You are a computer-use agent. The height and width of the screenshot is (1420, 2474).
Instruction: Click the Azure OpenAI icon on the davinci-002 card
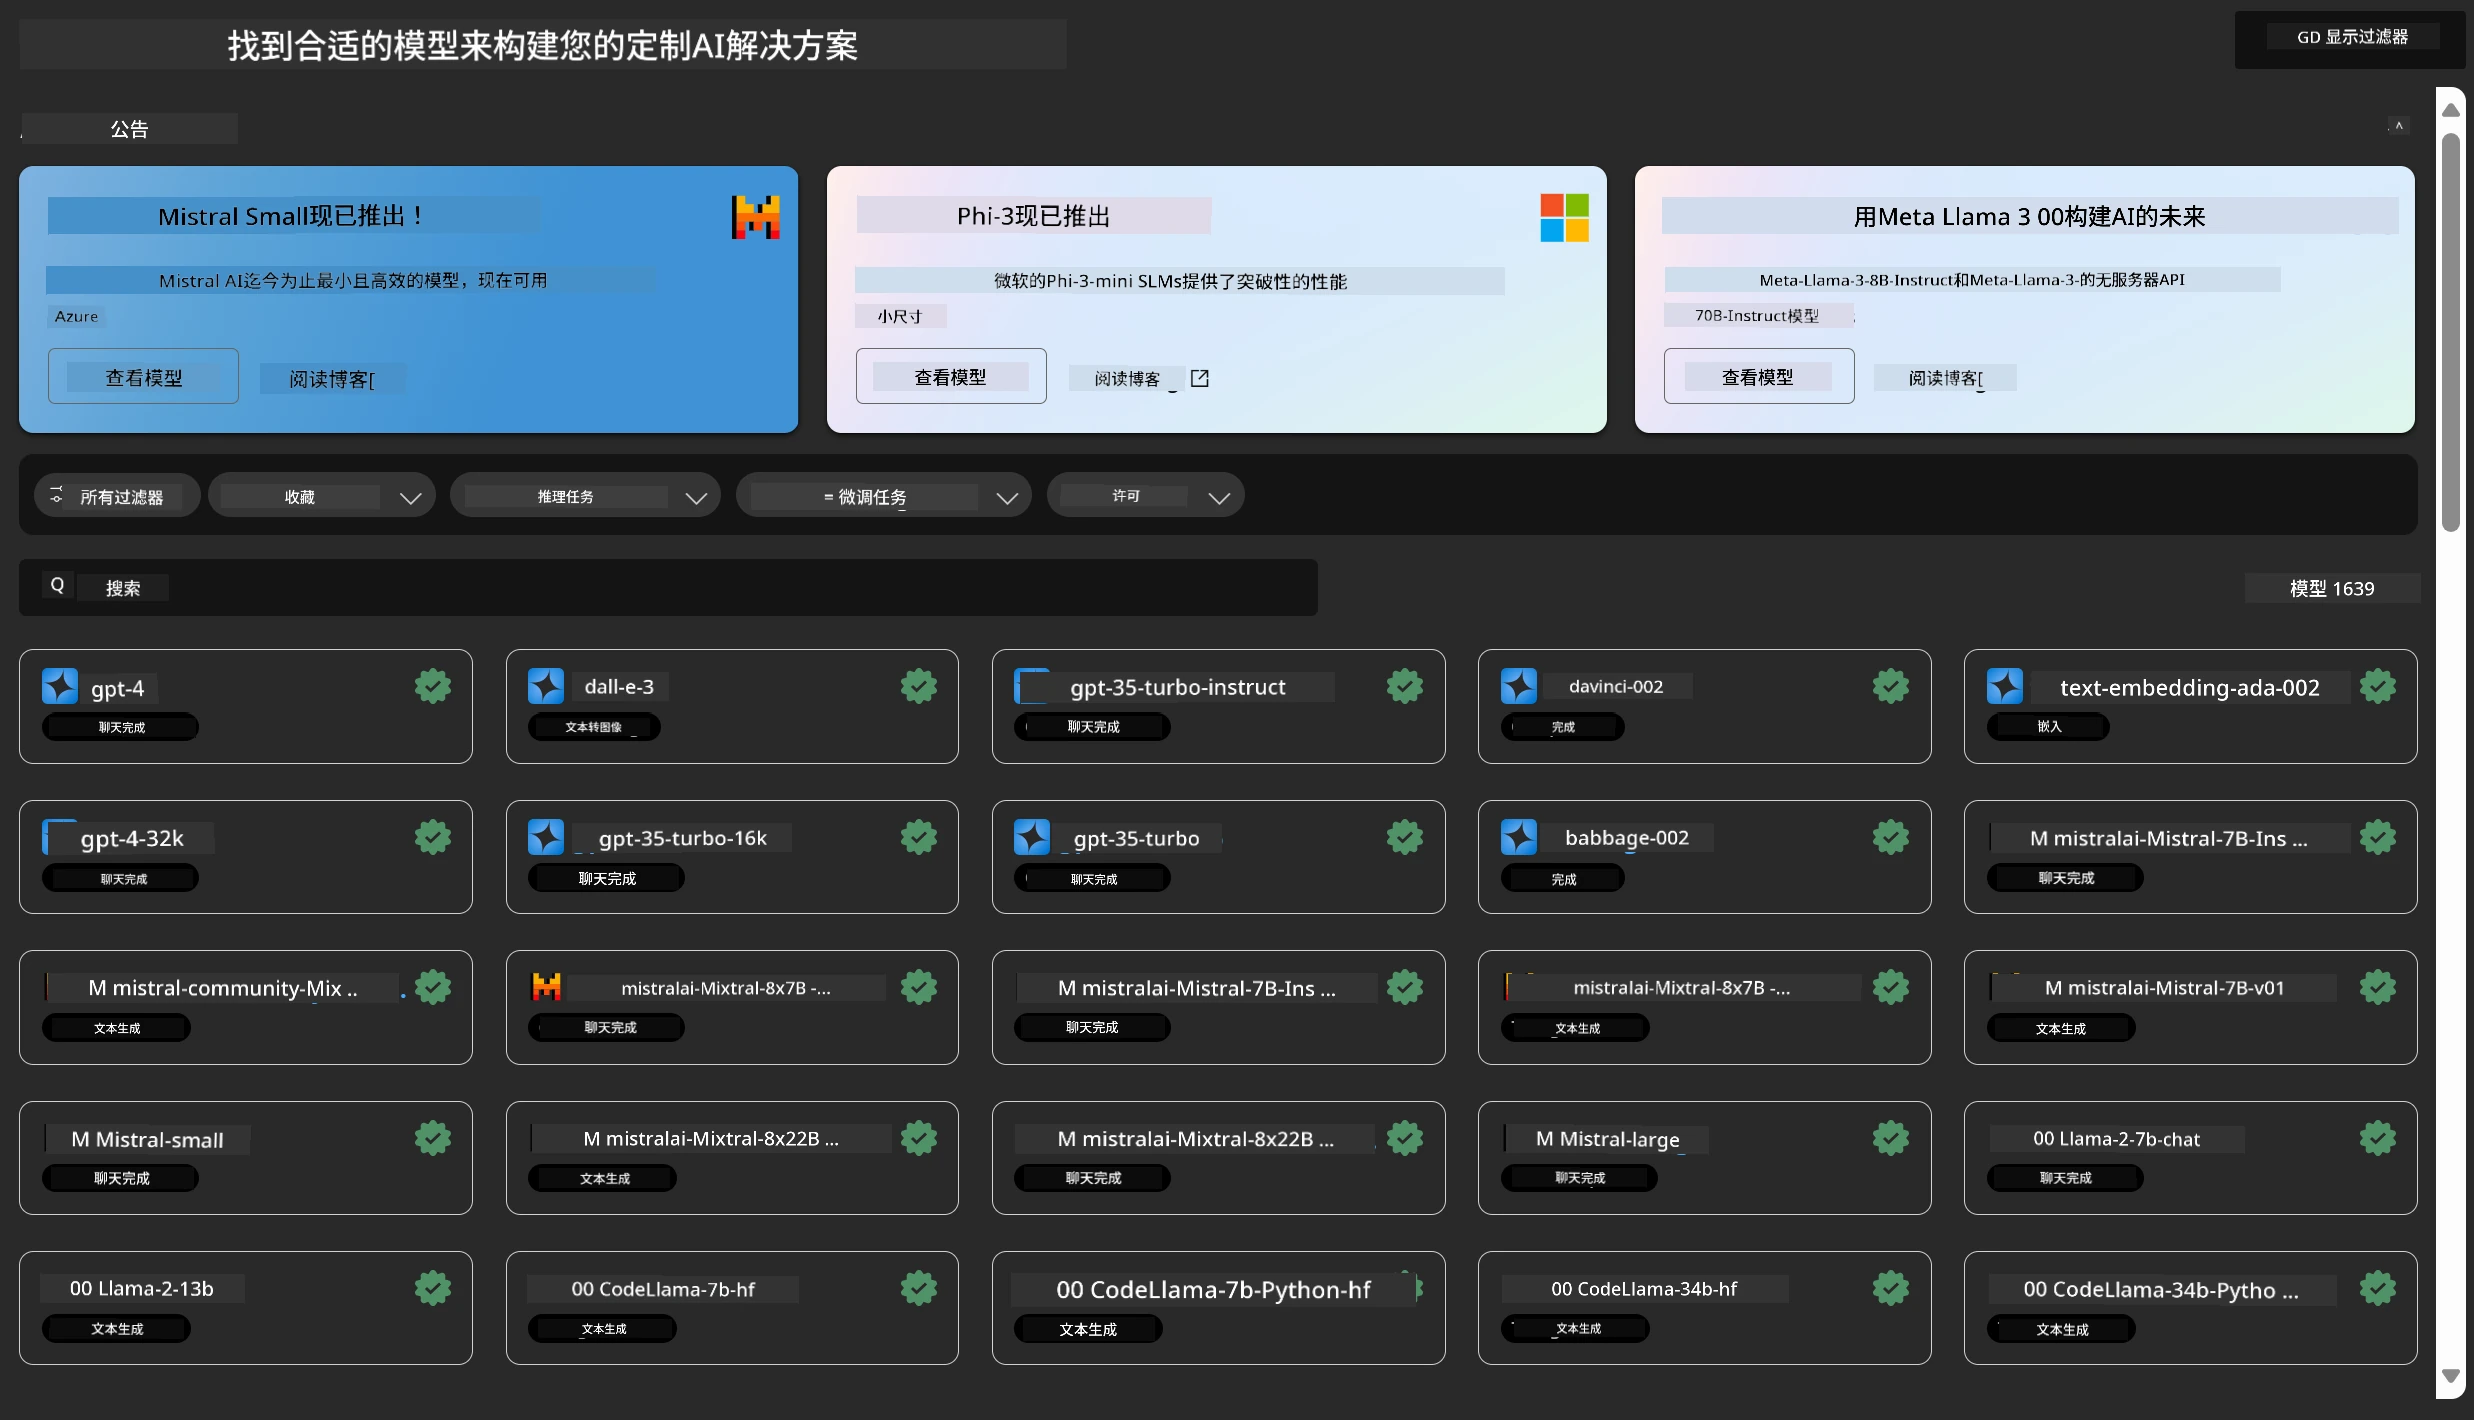1519,686
